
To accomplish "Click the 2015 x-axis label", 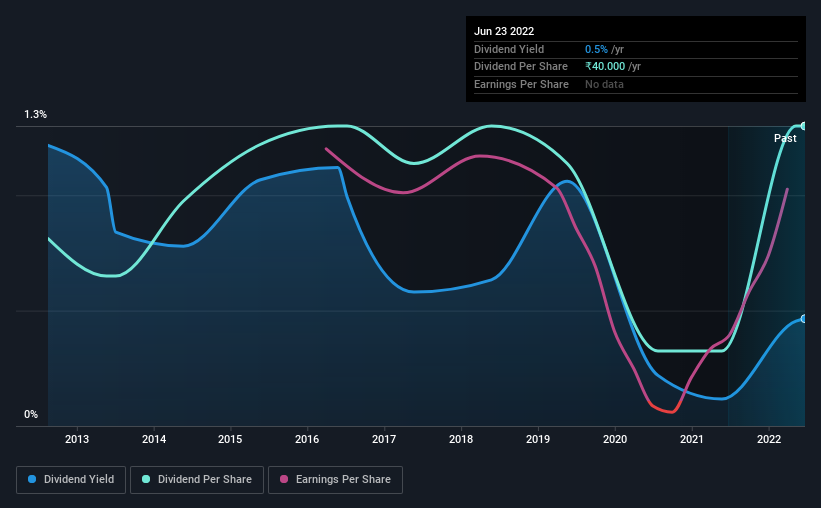I will tap(230, 439).
